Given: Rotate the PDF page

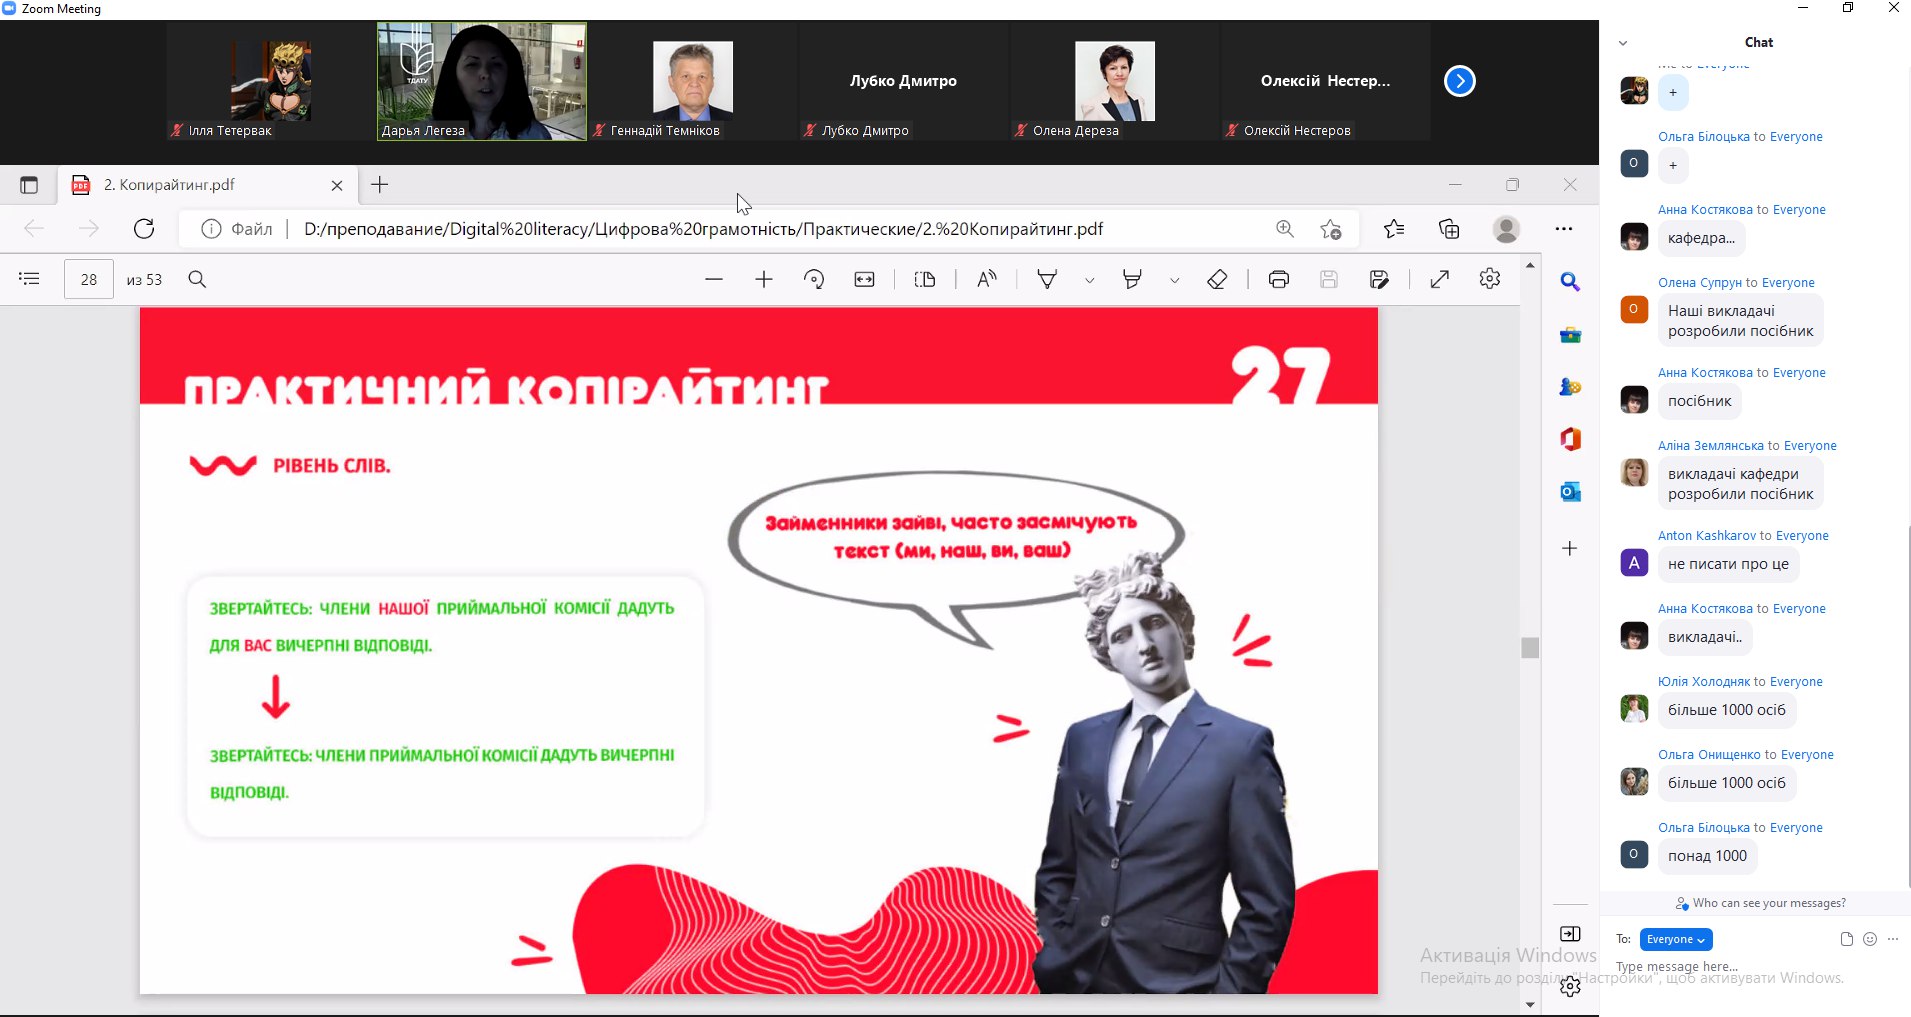Looking at the screenshot, I should pyautogui.click(x=814, y=280).
